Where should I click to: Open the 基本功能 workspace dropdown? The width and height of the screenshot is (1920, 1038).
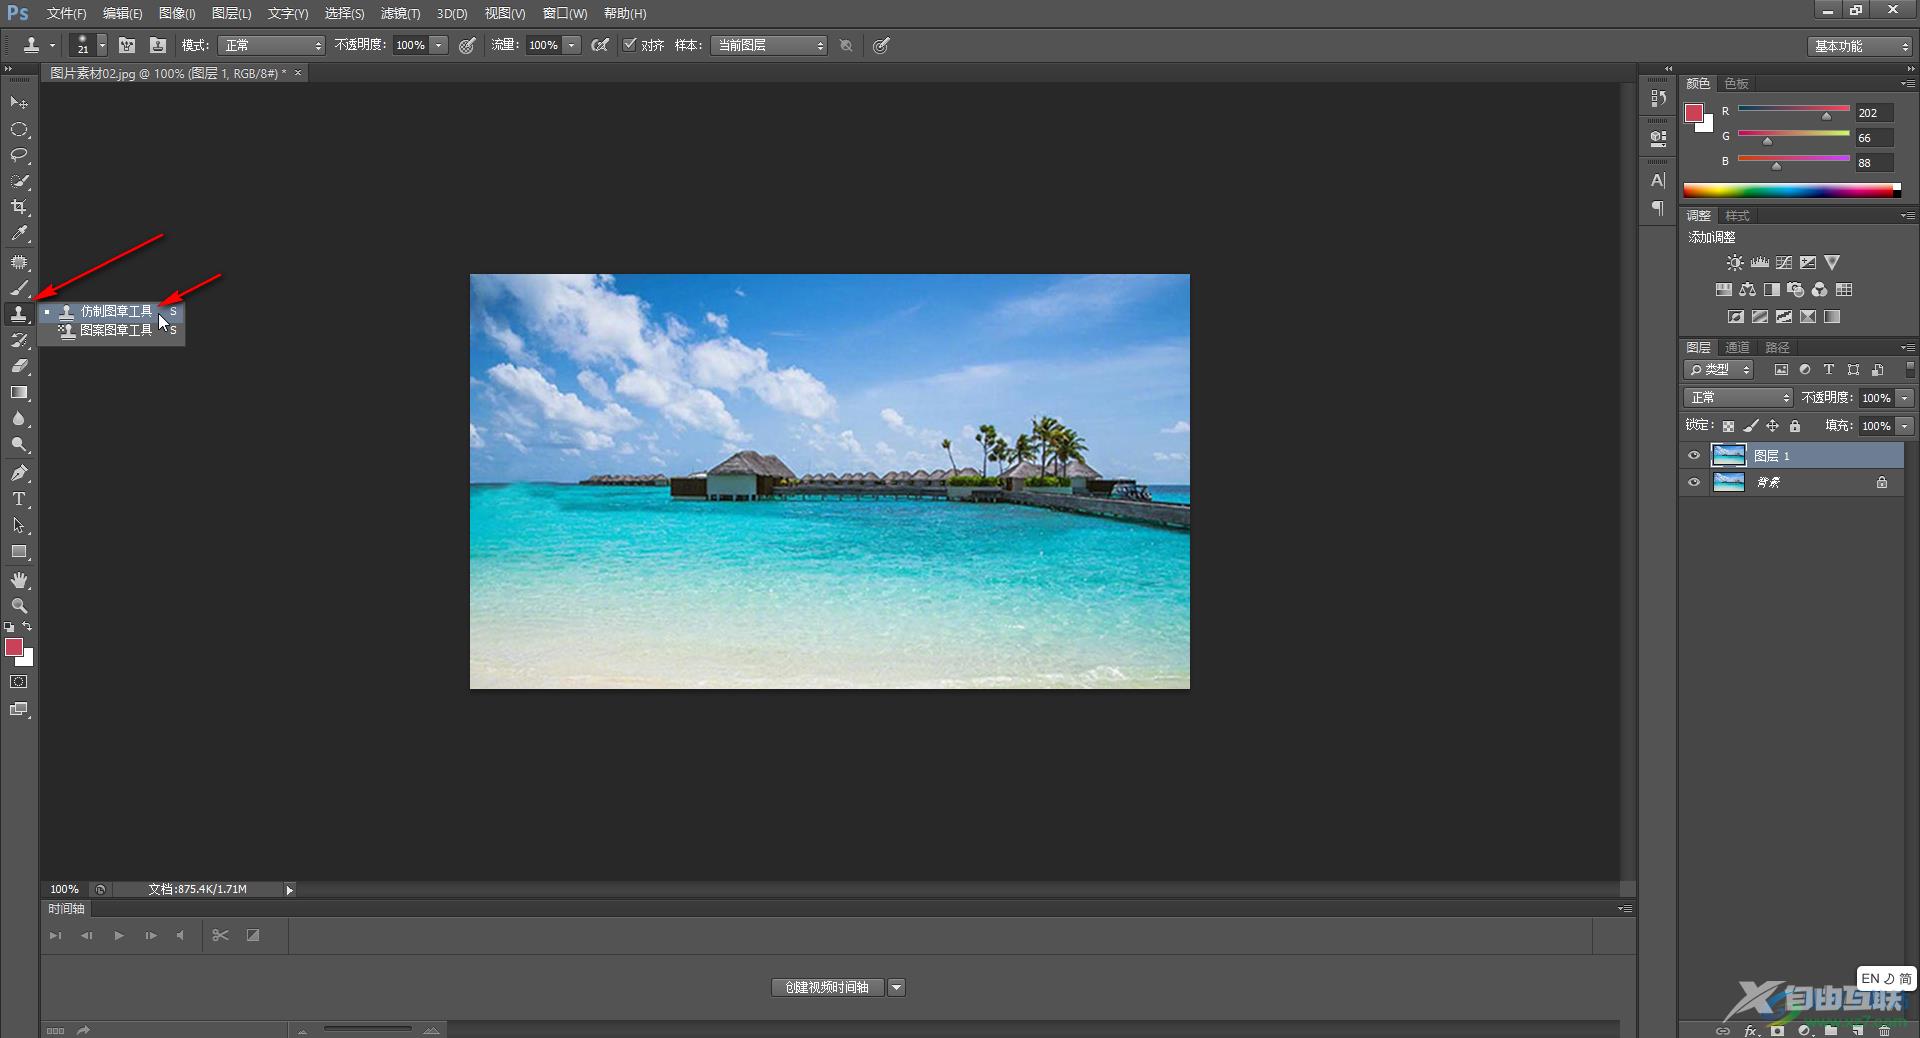click(1860, 46)
